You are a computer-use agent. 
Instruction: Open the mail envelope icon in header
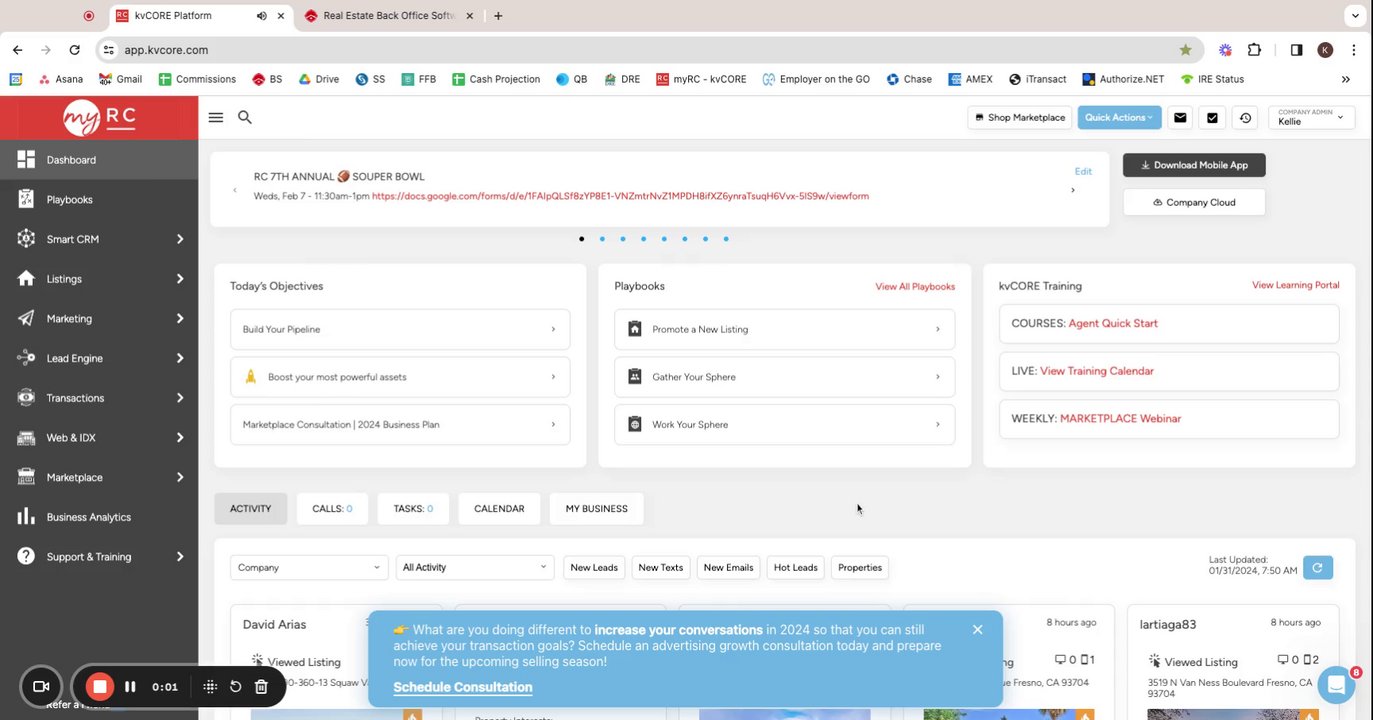pos(1180,118)
